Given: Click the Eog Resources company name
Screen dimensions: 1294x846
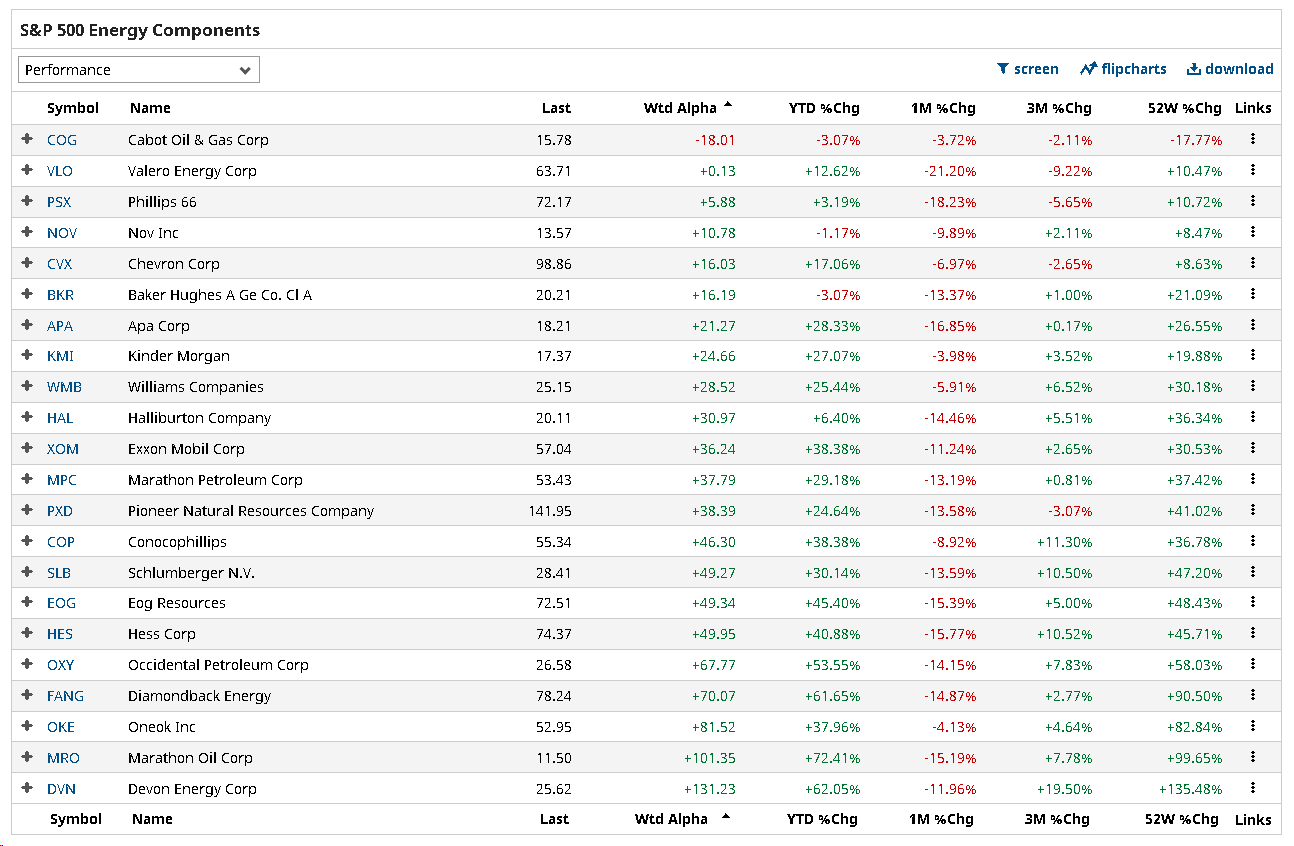Looking at the screenshot, I should click(177, 603).
